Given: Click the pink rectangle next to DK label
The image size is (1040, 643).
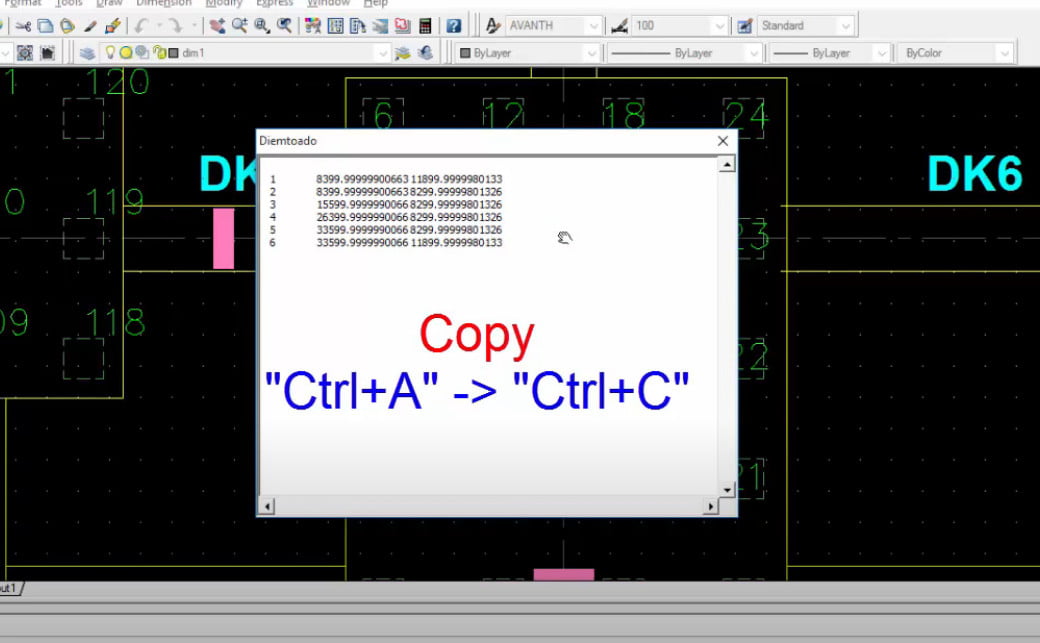Looking at the screenshot, I should tap(224, 238).
